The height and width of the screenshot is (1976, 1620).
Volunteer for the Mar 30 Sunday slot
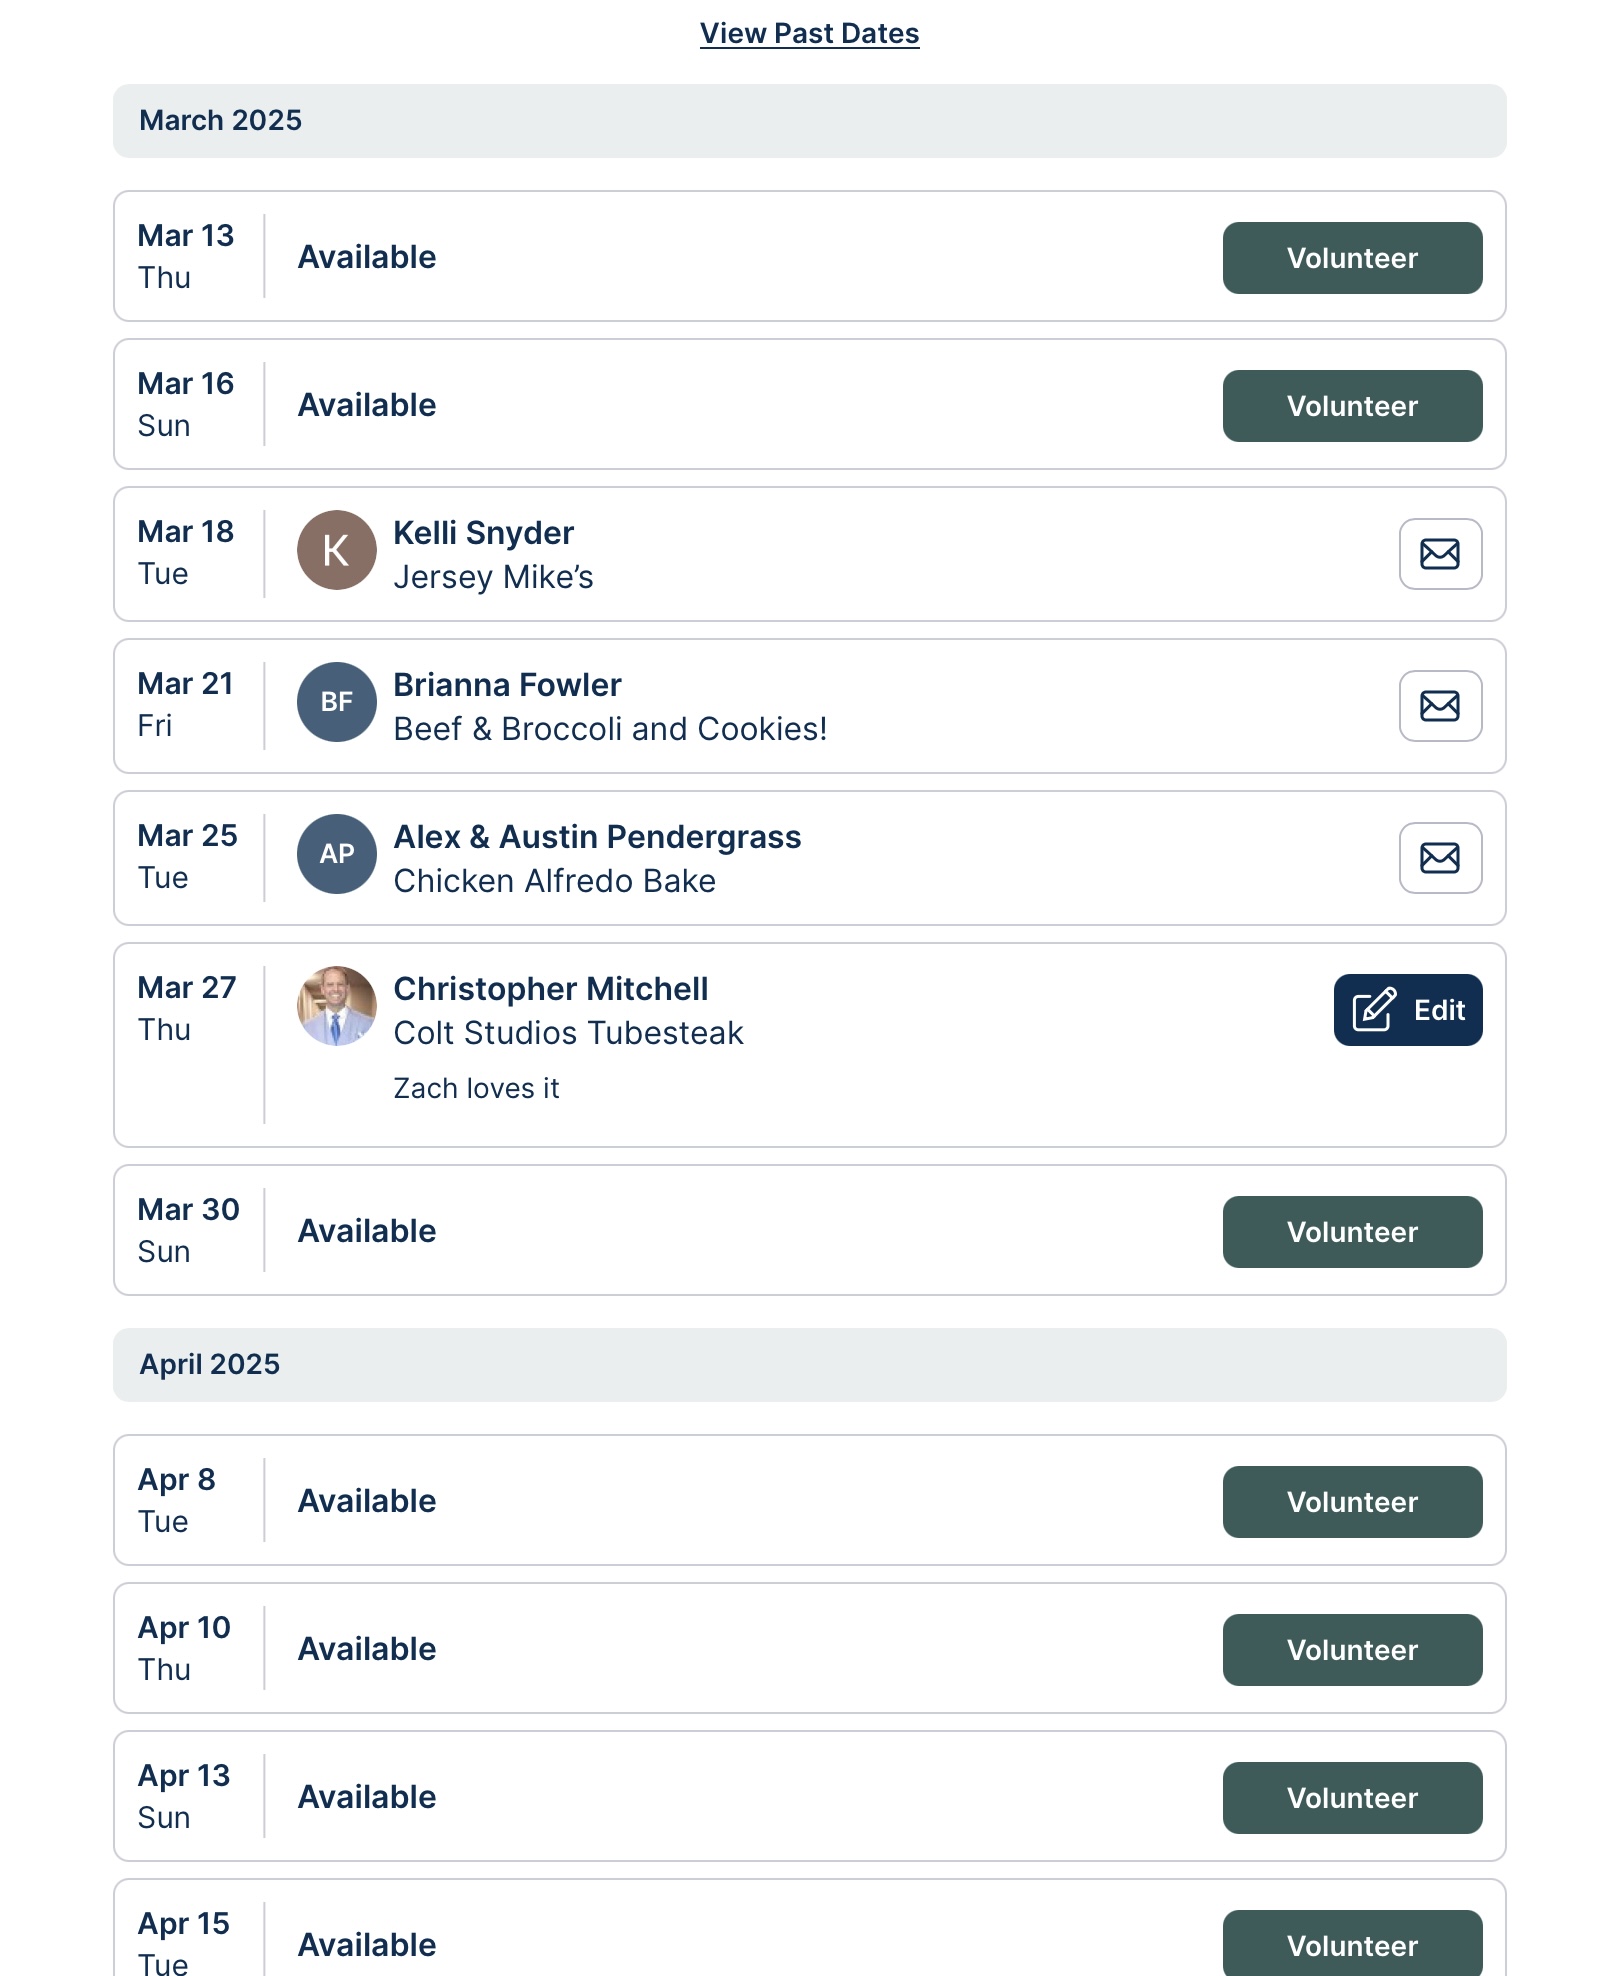[x=1352, y=1232]
